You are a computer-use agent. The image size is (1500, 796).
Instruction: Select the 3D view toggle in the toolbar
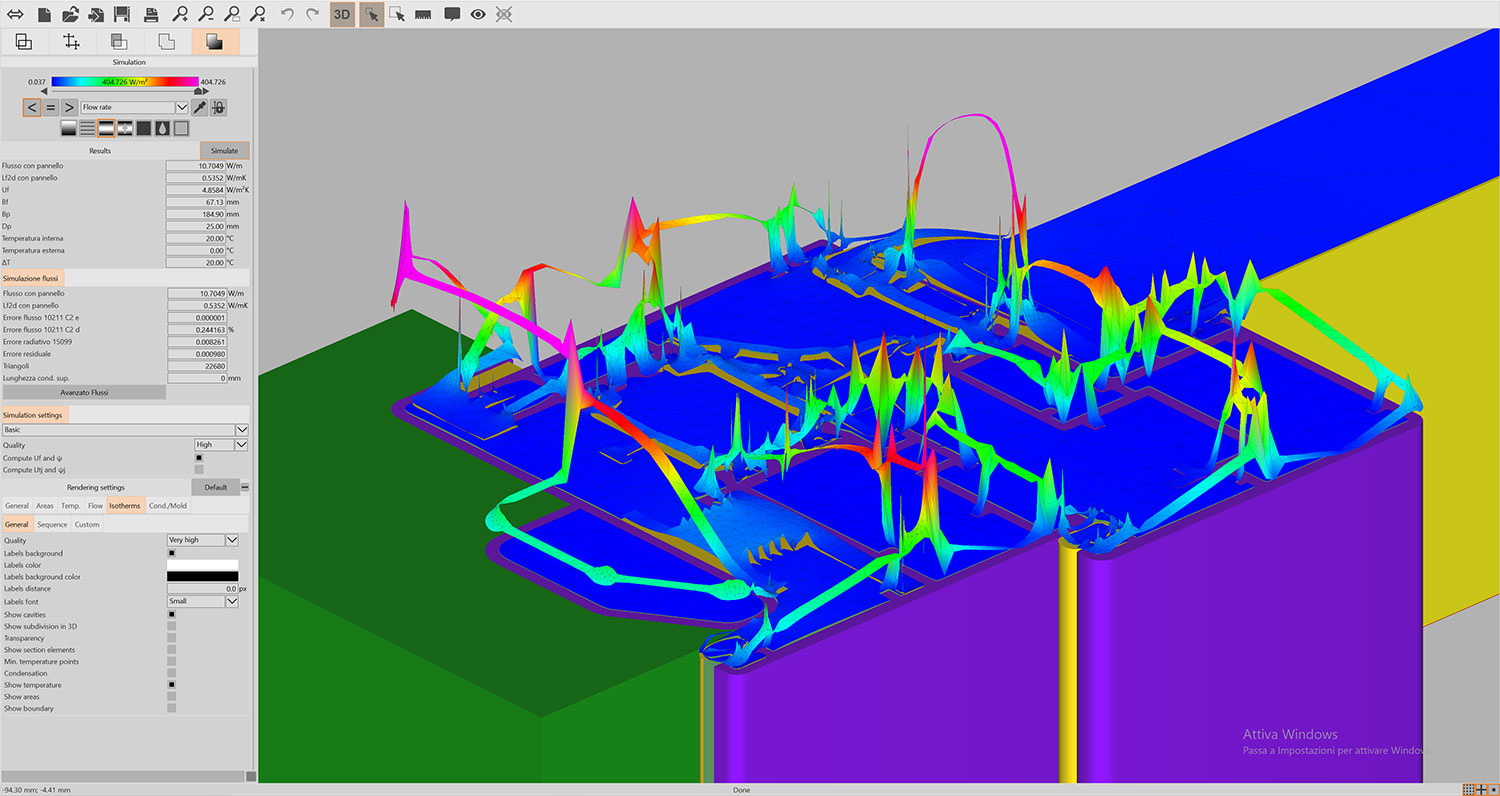(x=341, y=14)
